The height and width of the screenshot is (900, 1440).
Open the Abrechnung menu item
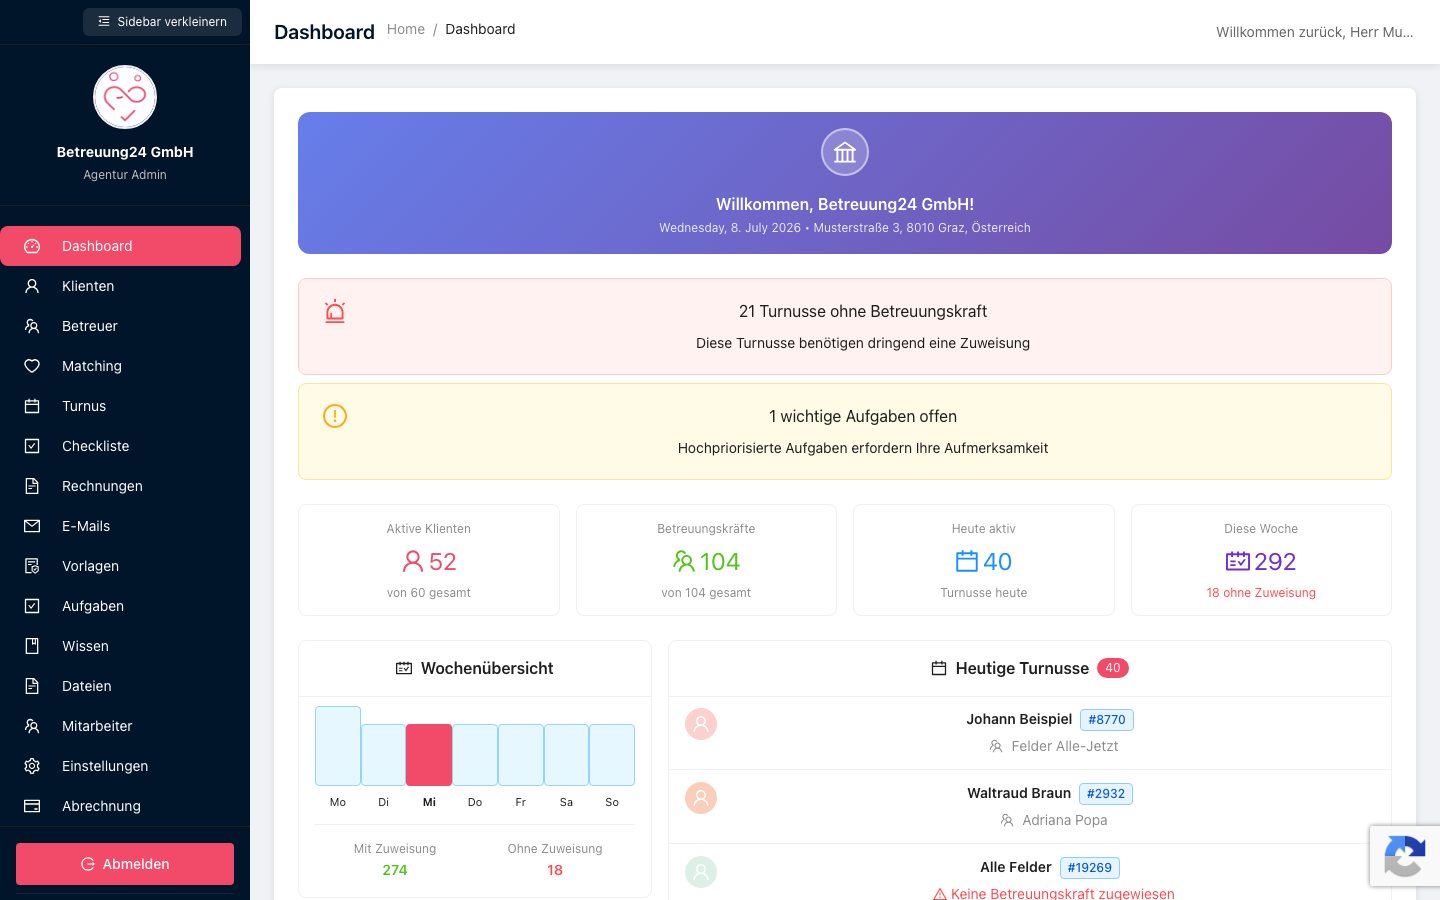120,806
